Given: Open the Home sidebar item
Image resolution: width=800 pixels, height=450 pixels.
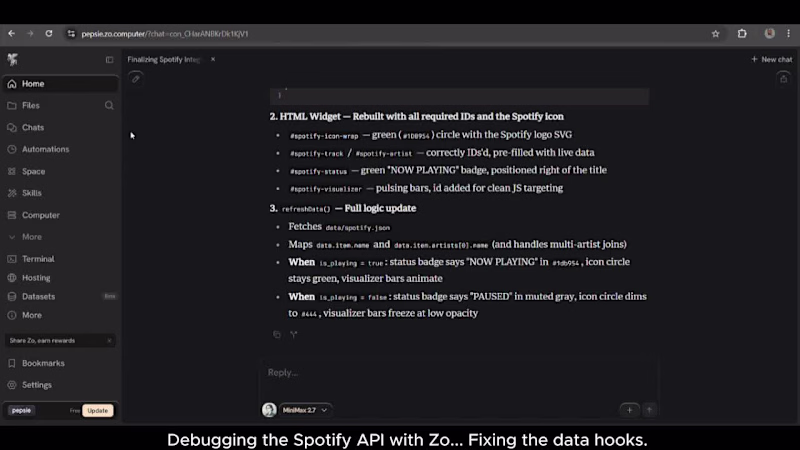Looking at the screenshot, I should point(60,84).
